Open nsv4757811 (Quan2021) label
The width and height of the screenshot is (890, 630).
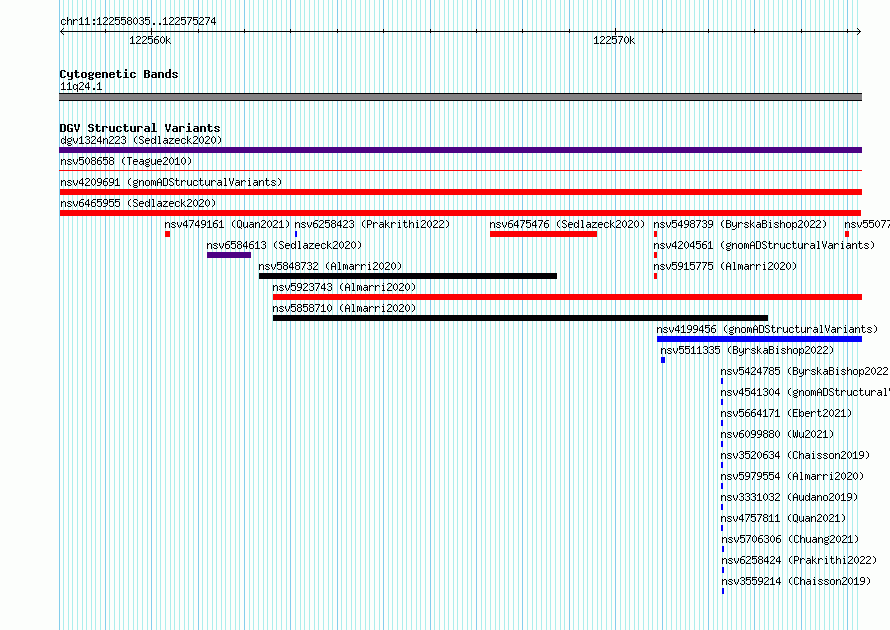click(783, 518)
